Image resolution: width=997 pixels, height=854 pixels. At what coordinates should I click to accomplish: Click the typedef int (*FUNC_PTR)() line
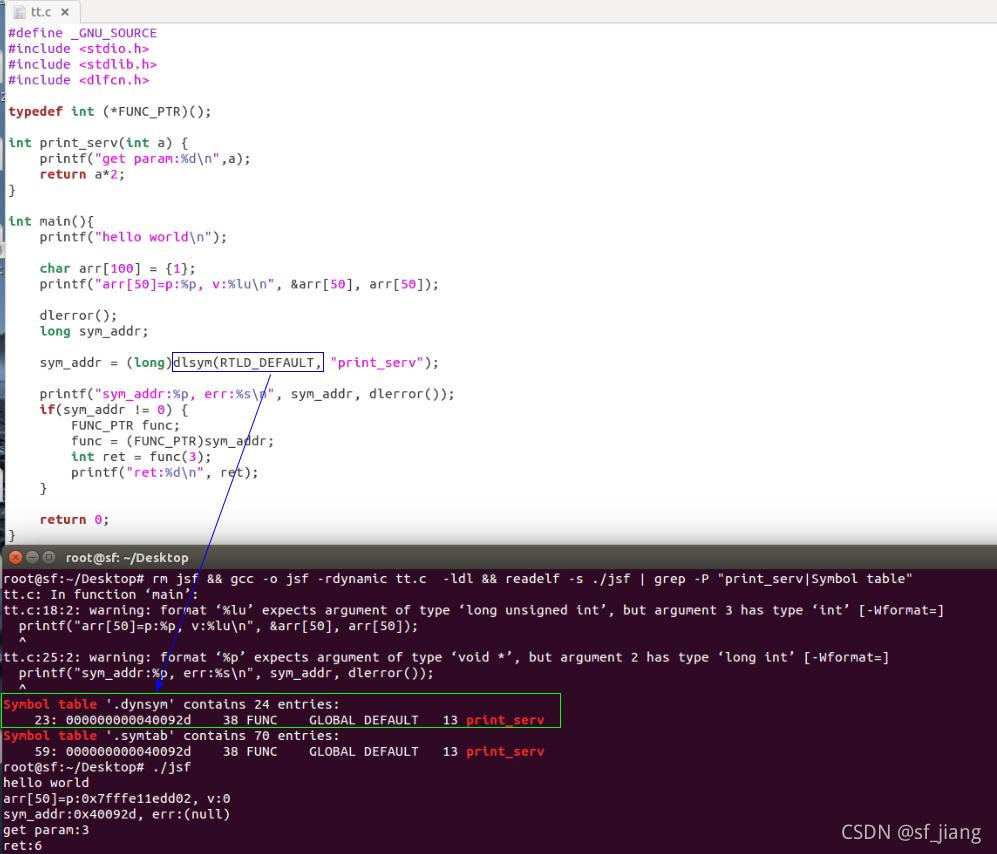(109, 112)
